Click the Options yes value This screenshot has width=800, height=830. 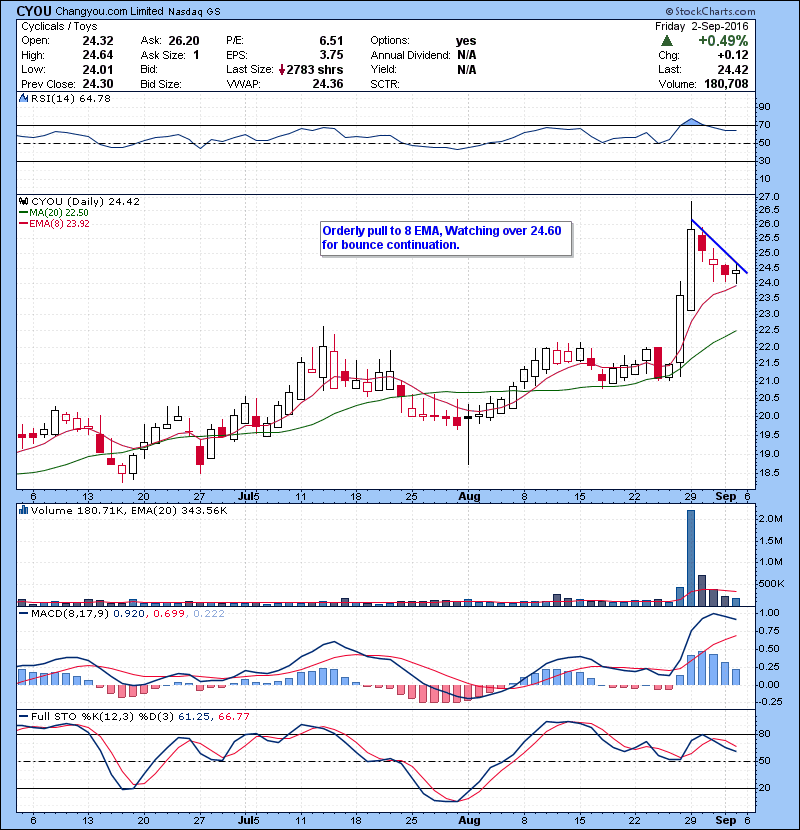(x=466, y=41)
